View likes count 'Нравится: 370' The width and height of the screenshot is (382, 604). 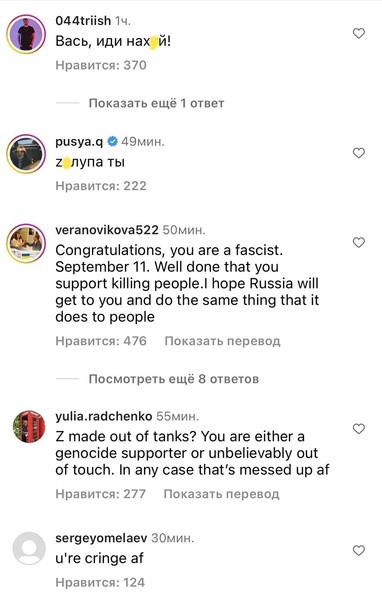pyautogui.click(x=101, y=65)
